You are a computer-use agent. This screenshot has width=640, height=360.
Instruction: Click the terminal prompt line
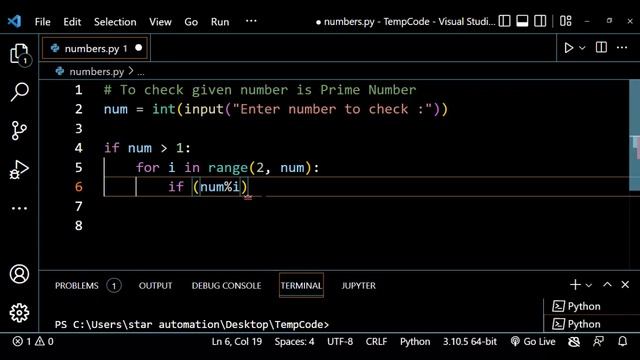tap(192, 324)
